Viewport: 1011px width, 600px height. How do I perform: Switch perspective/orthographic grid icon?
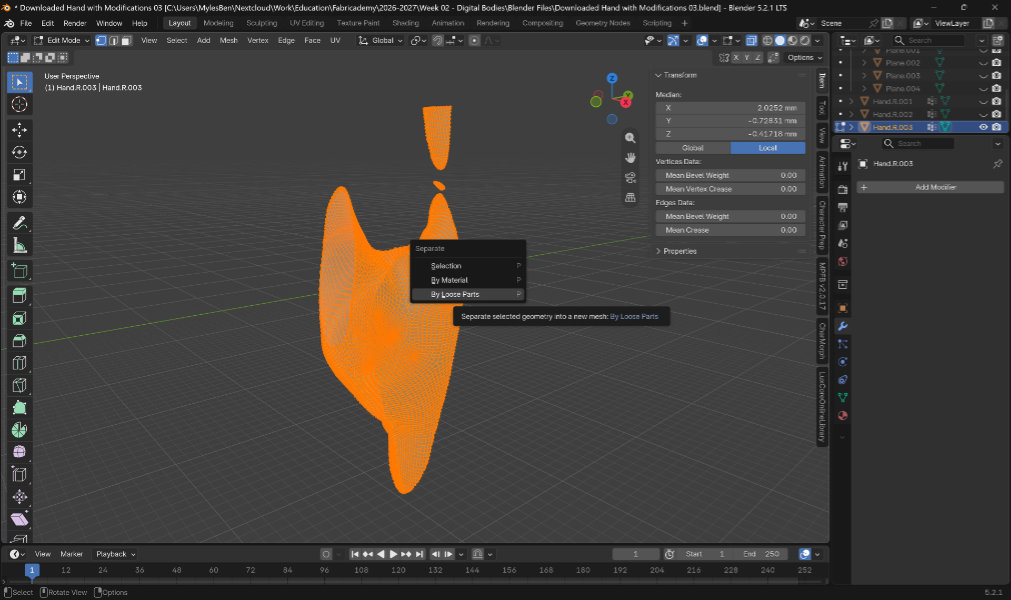tap(630, 198)
